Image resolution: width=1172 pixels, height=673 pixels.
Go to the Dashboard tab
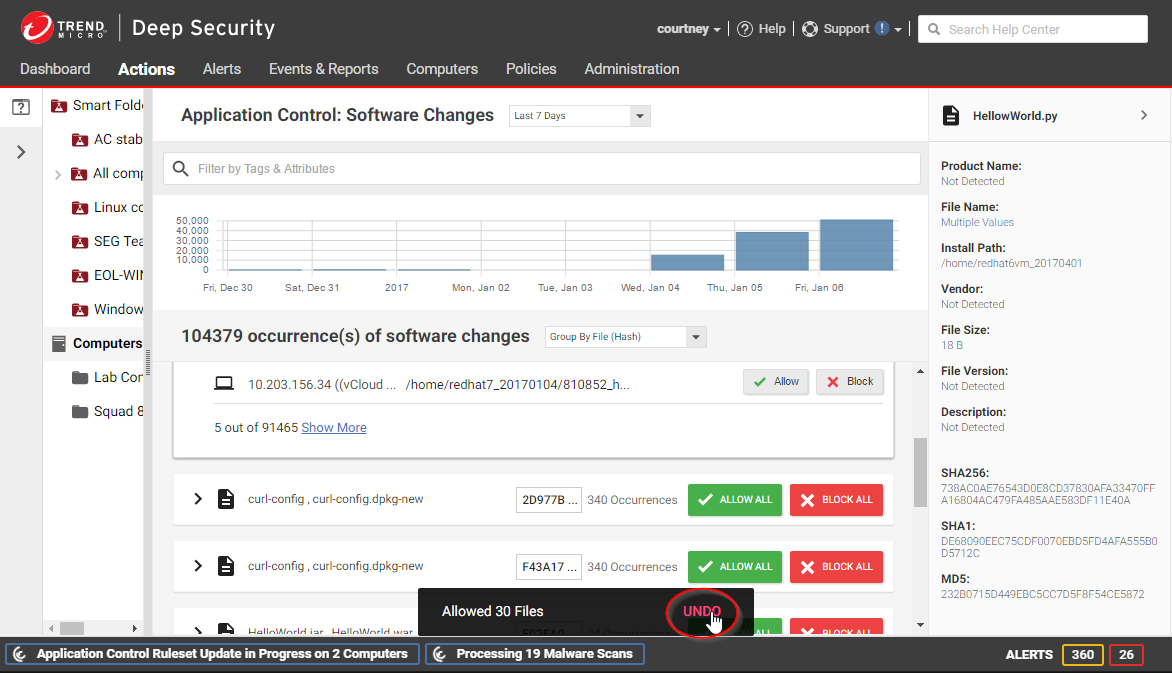(x=55, y=69)
